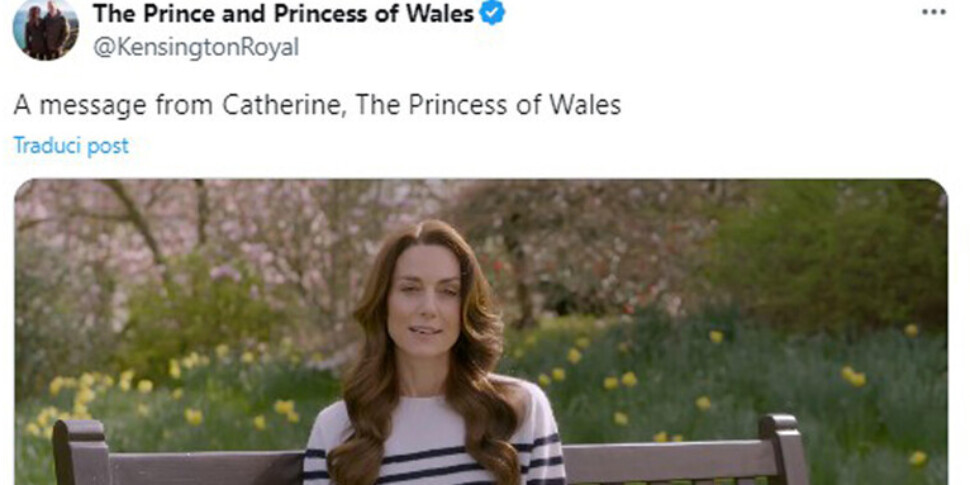Click the tweet text "A message from Catherine"
This screenshot has height=485, width=970.
[177, 105]
